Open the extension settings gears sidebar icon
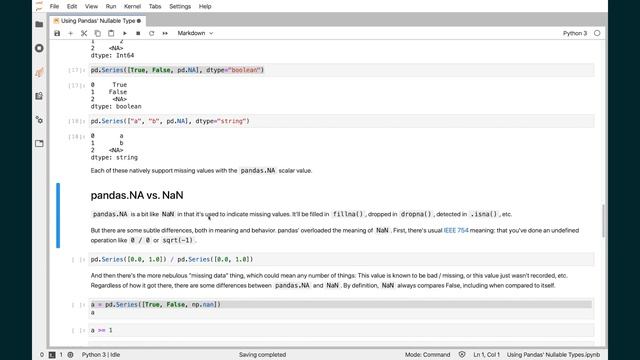 tap(39, 120)
